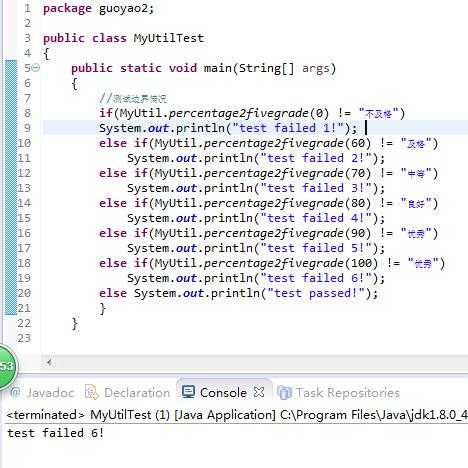
Task: Click percentage2fivegrade(60) call
Action: click(287, 143)
